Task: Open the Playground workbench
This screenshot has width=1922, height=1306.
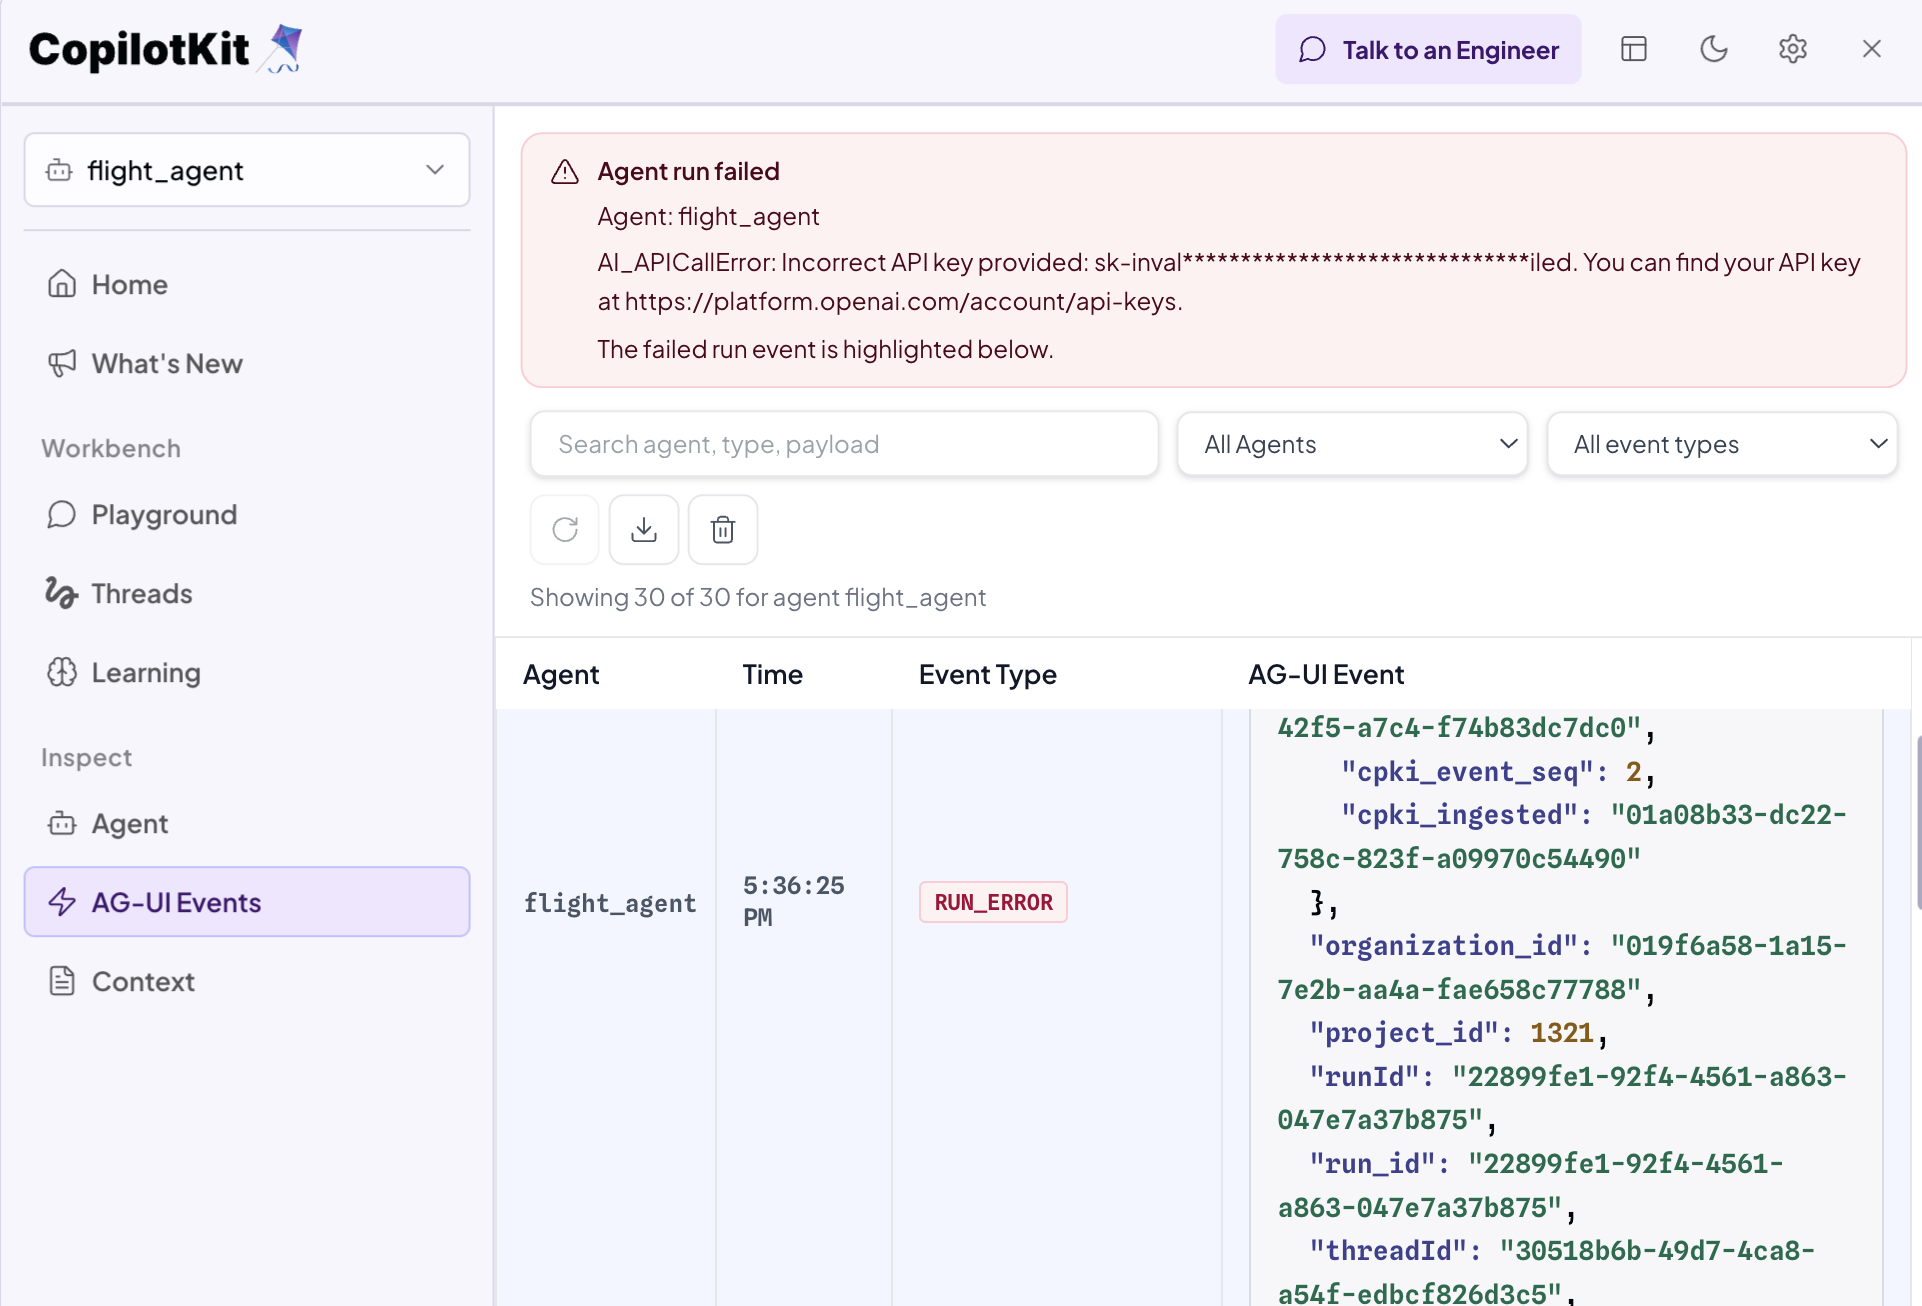Action: coord(247,514)
